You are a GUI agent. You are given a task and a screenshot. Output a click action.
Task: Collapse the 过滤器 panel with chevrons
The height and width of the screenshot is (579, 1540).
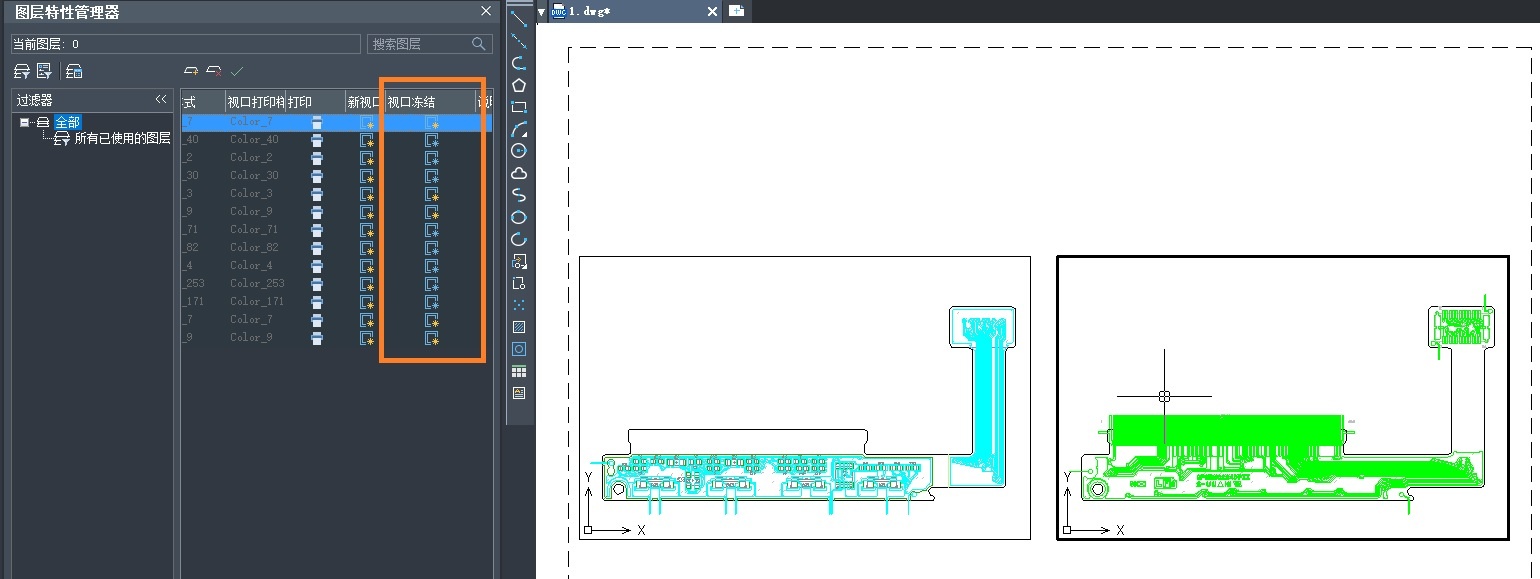tap(160, 100)
